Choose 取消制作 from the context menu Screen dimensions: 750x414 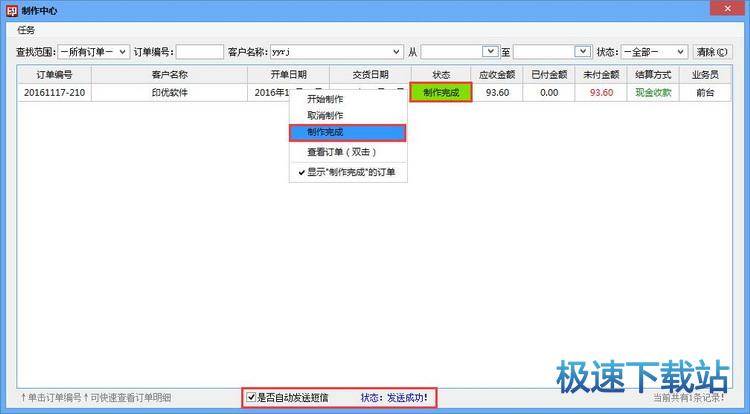[348, 116]
